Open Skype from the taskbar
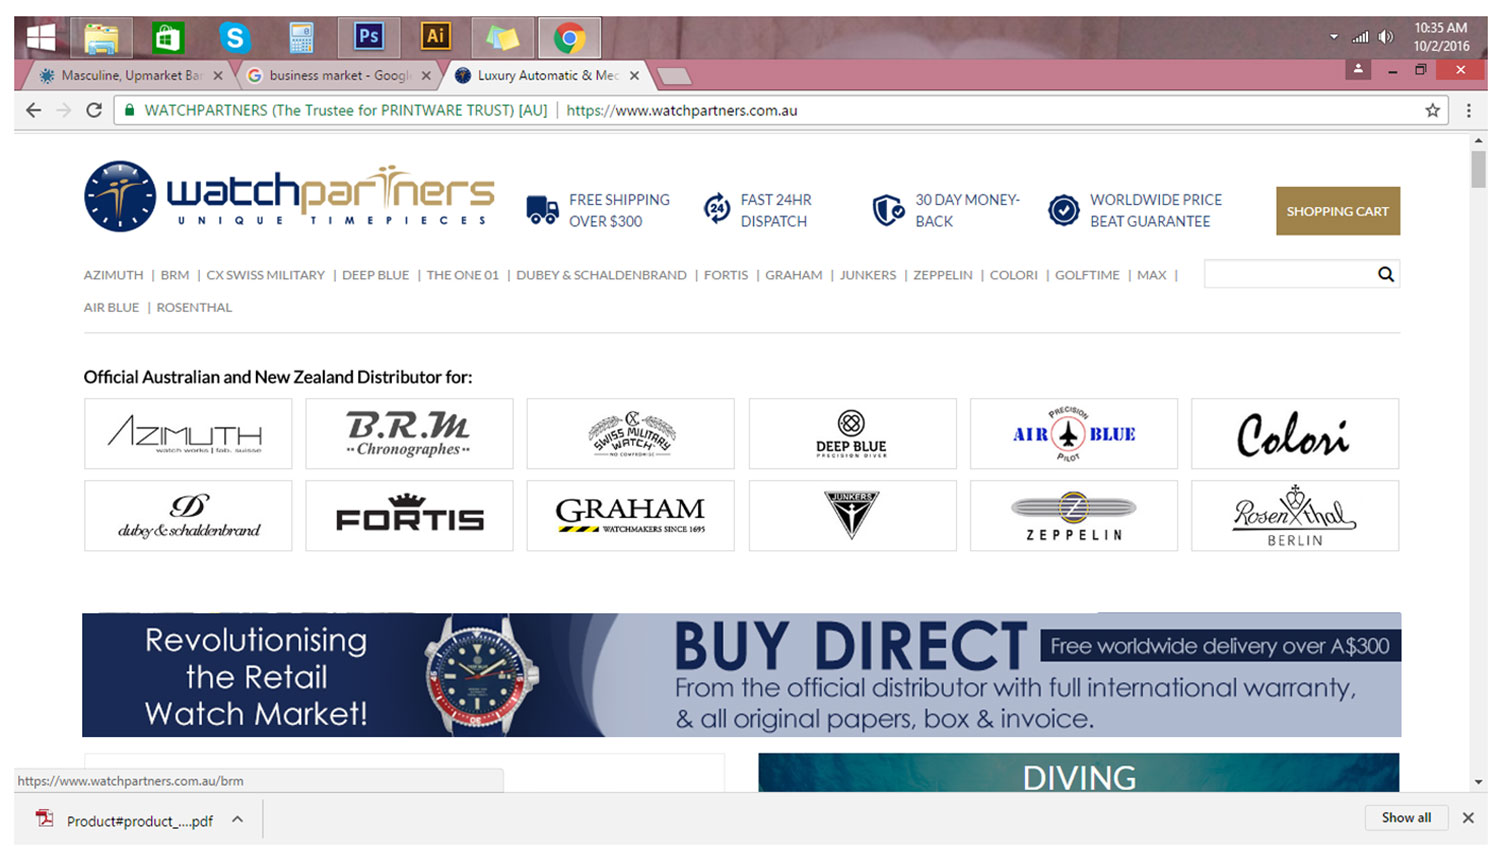Viewport: 1500px width, 861px height. click(x=234, y=38)
